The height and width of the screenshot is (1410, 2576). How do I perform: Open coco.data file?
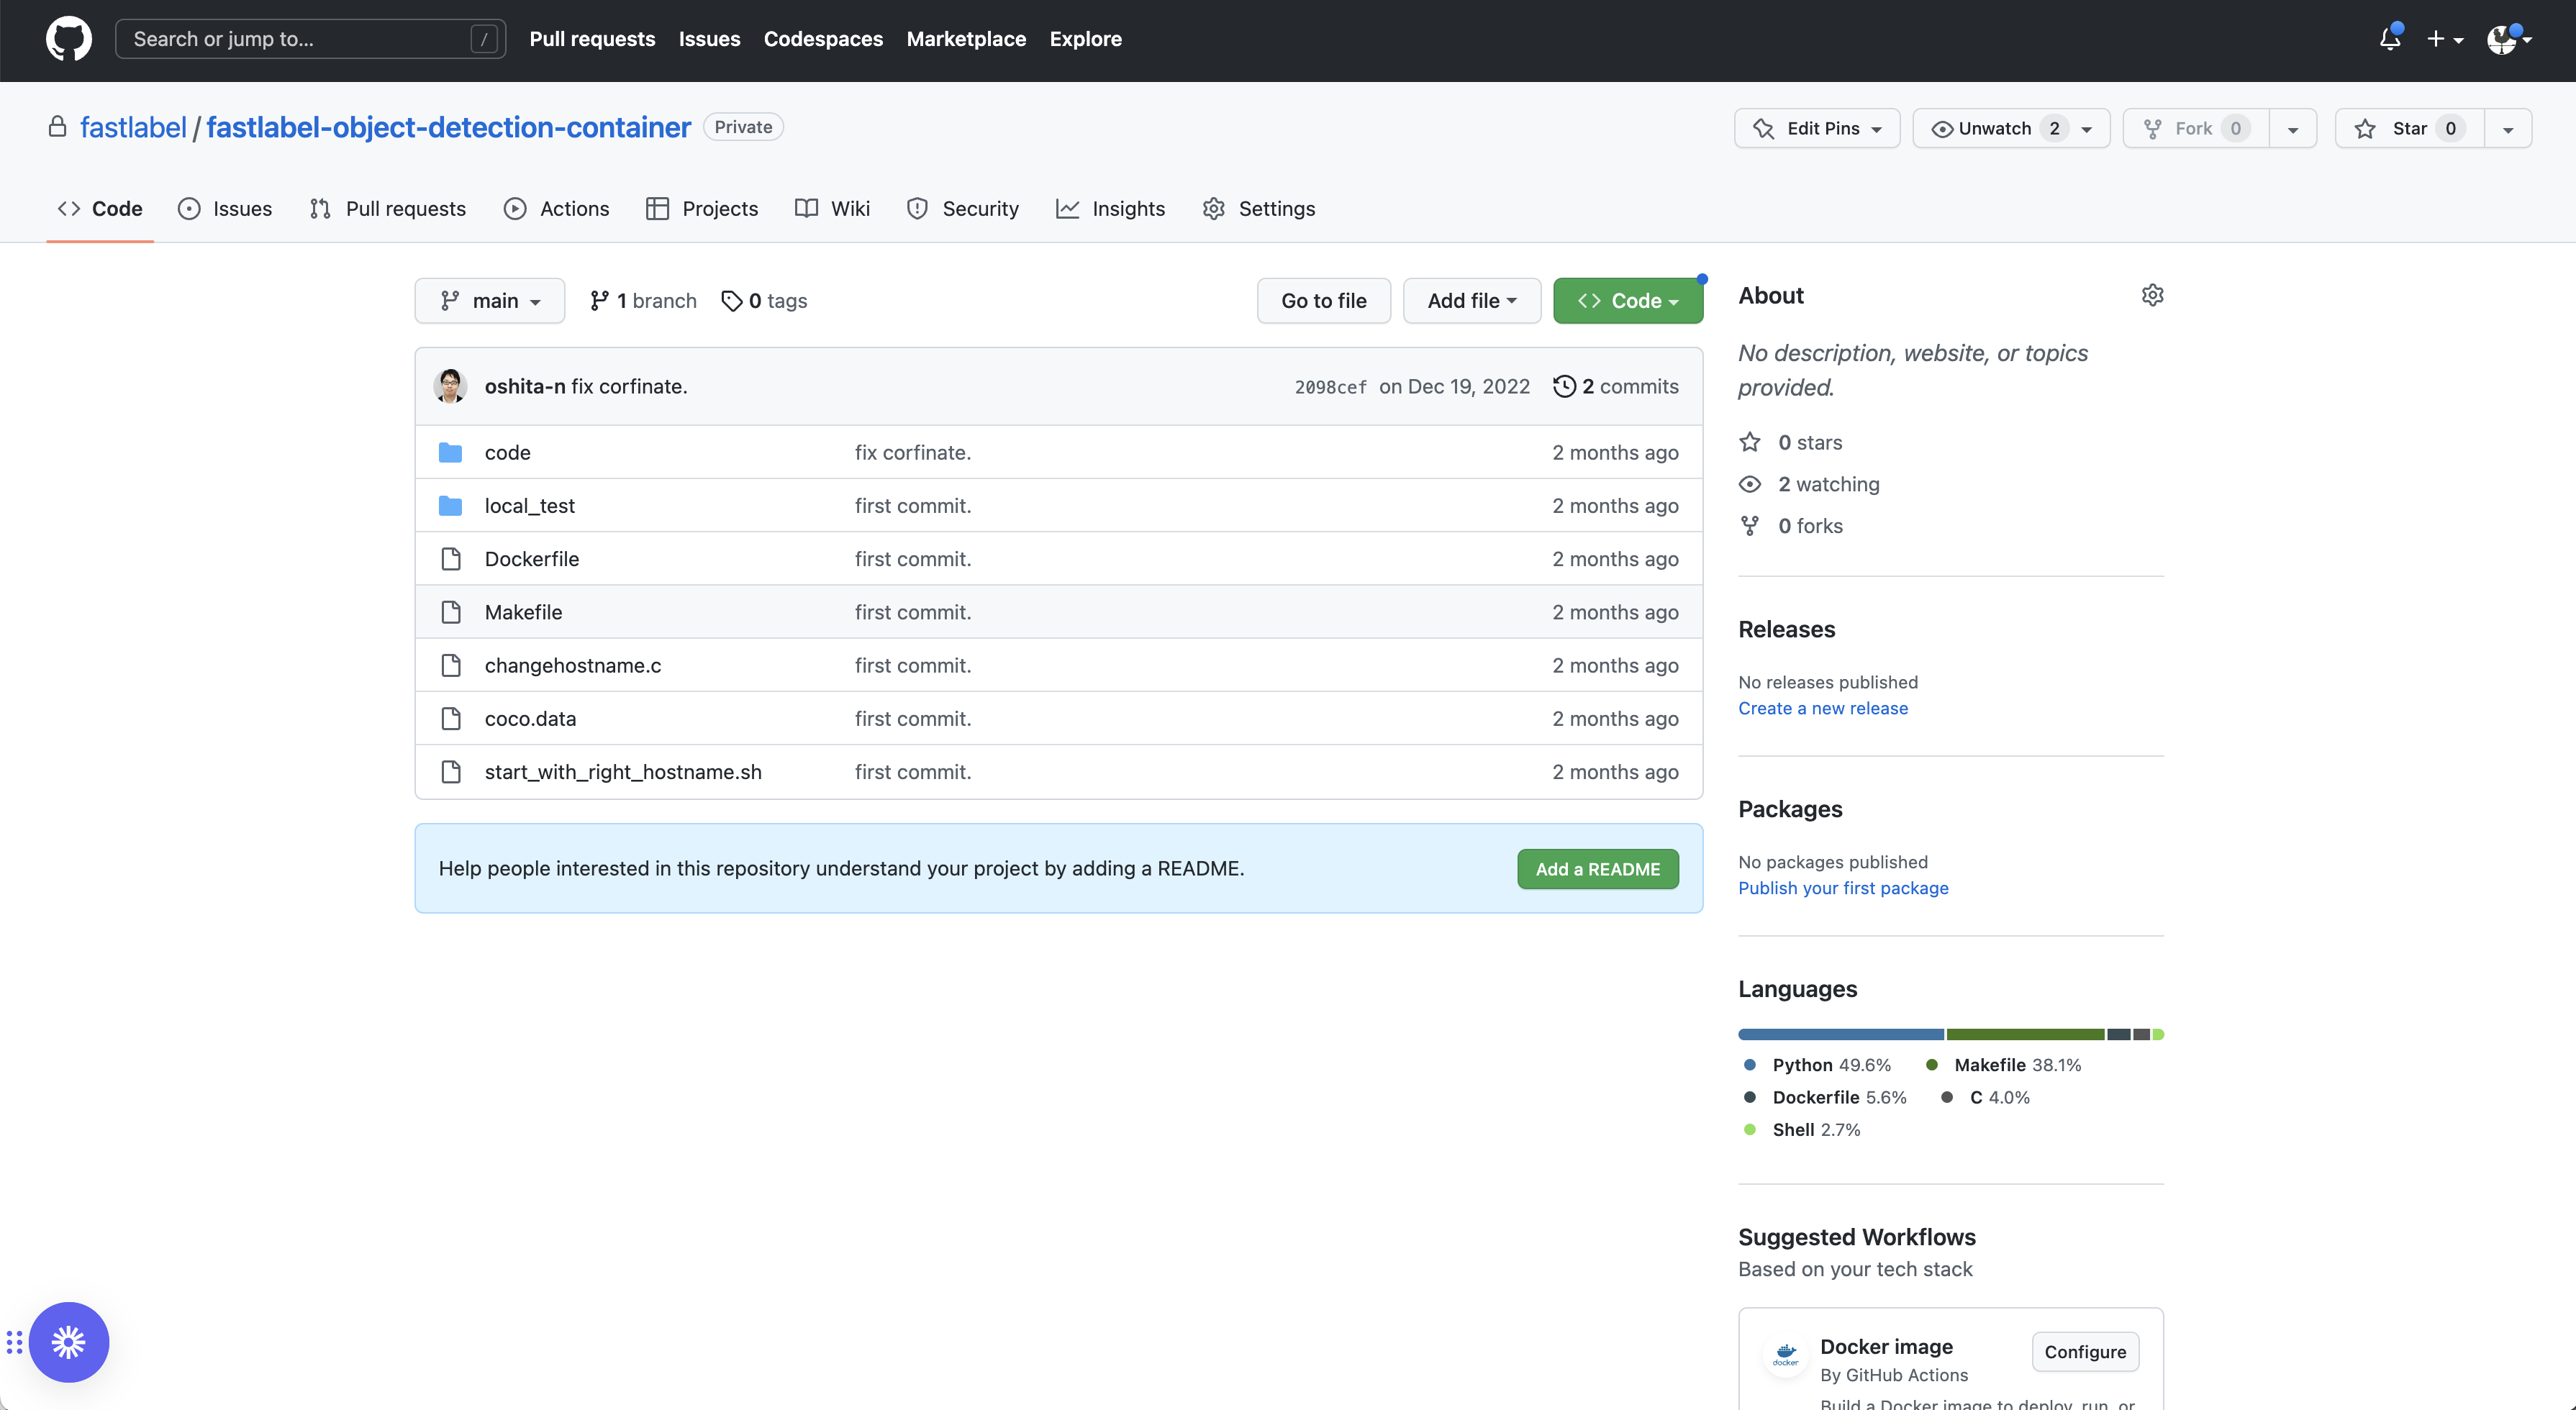[530, 719]
